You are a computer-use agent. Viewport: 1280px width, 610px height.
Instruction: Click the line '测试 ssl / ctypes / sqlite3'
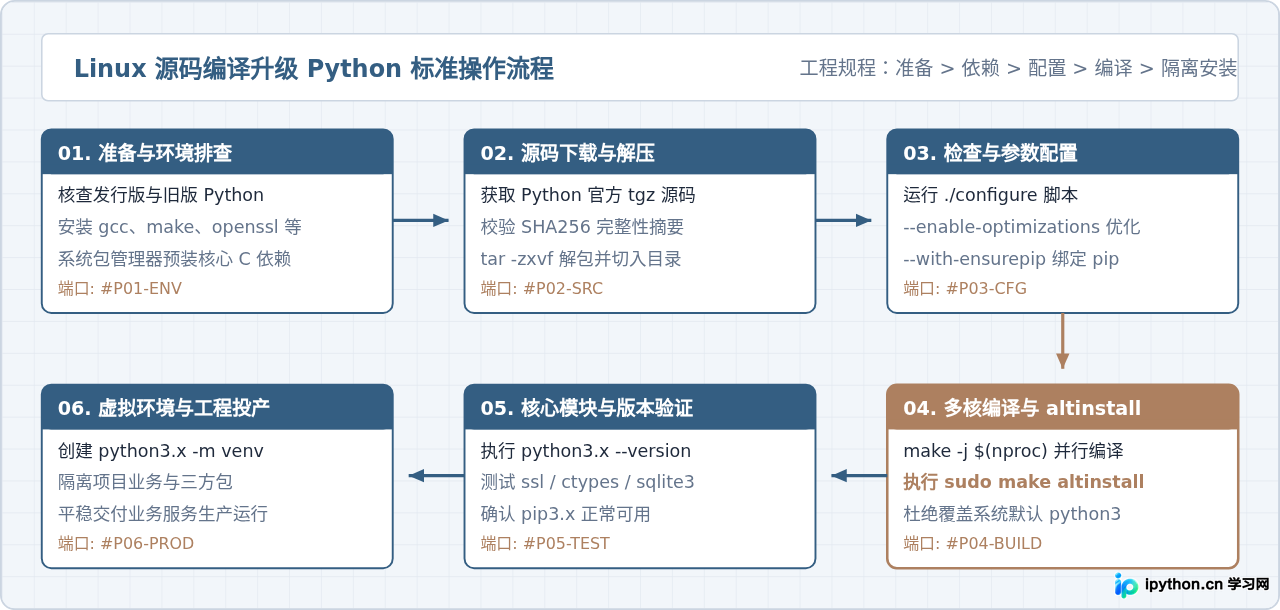588,482
